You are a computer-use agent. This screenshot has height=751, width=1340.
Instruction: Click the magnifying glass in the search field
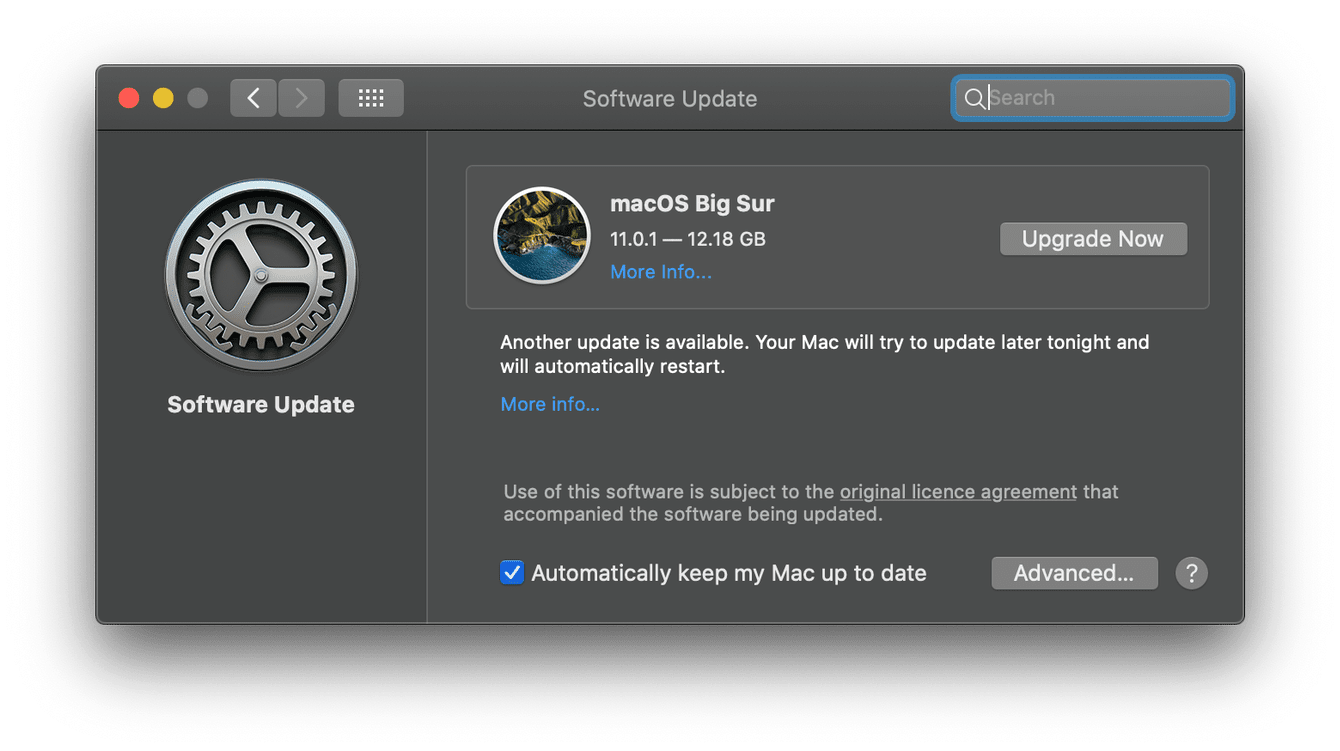pos(975,98)
